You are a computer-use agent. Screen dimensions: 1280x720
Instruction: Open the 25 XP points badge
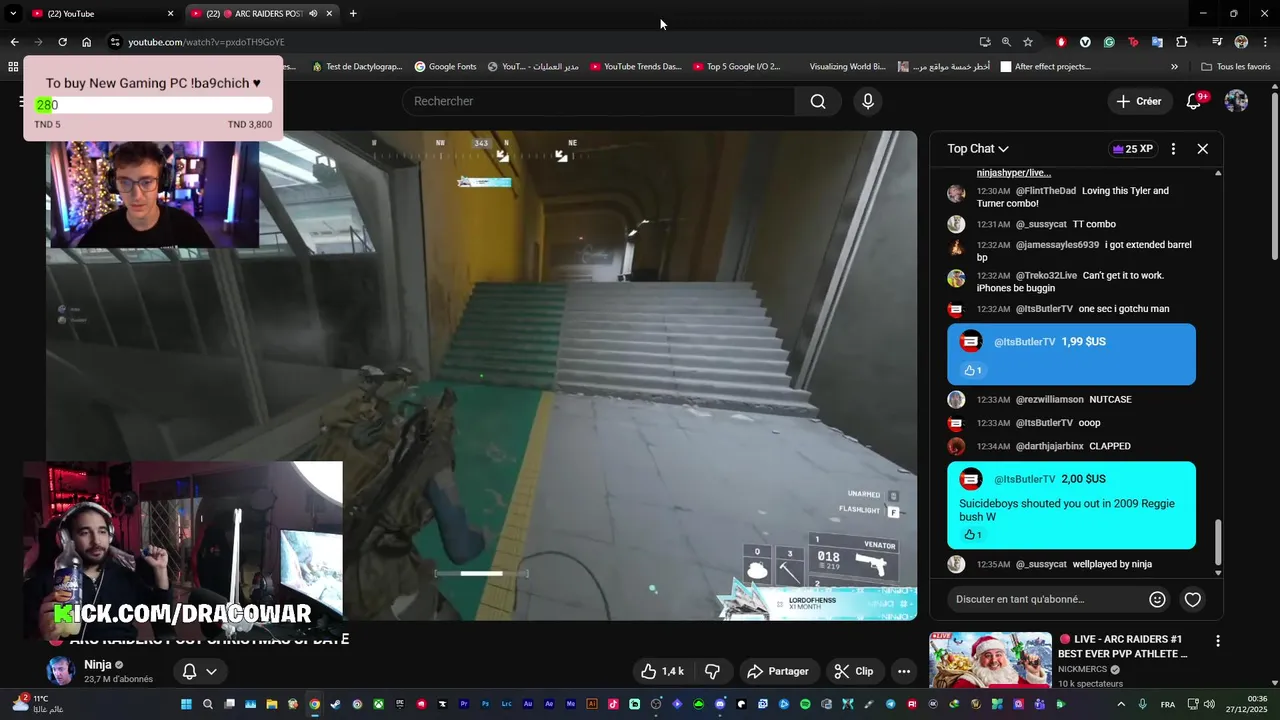(x=1132, y=149)
